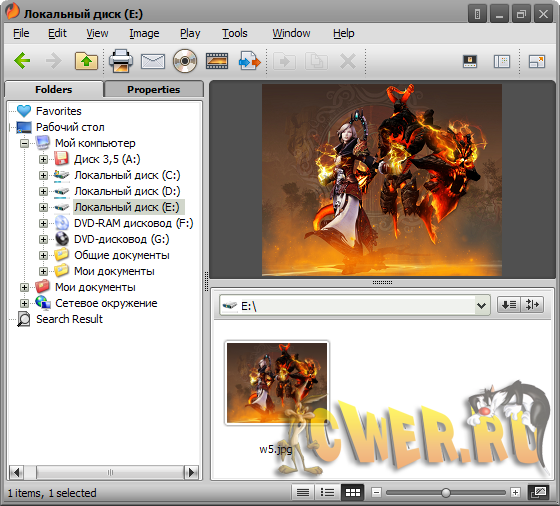Click the green Back arrow

point(22,61)
